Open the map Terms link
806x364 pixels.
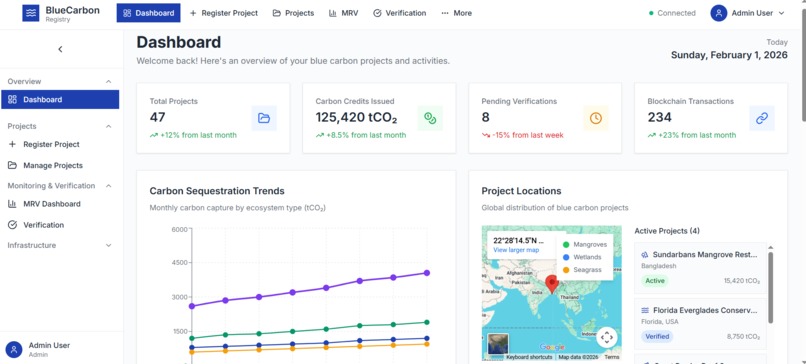612,357
